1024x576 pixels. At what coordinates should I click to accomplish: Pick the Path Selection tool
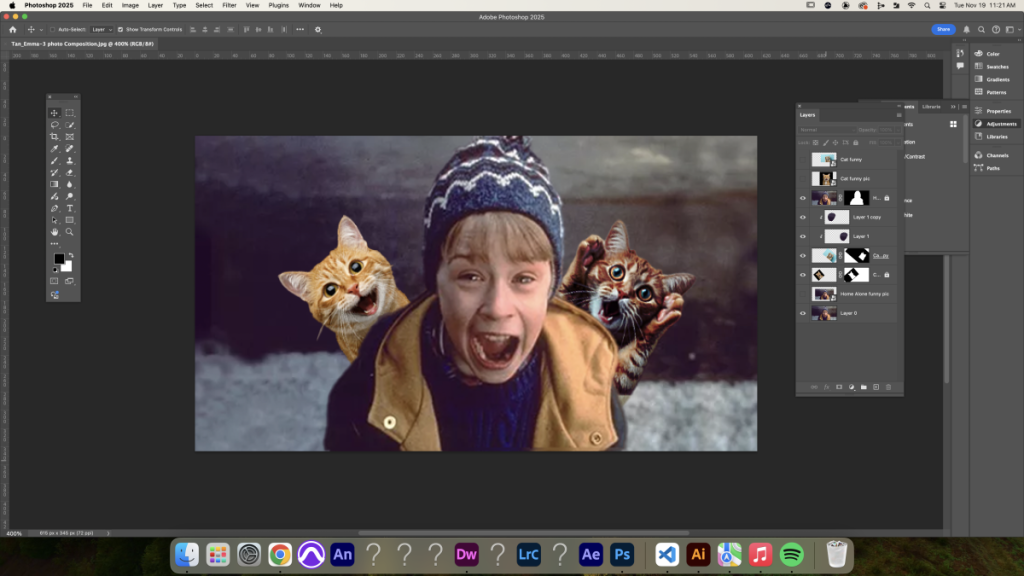tap(55, 220)
